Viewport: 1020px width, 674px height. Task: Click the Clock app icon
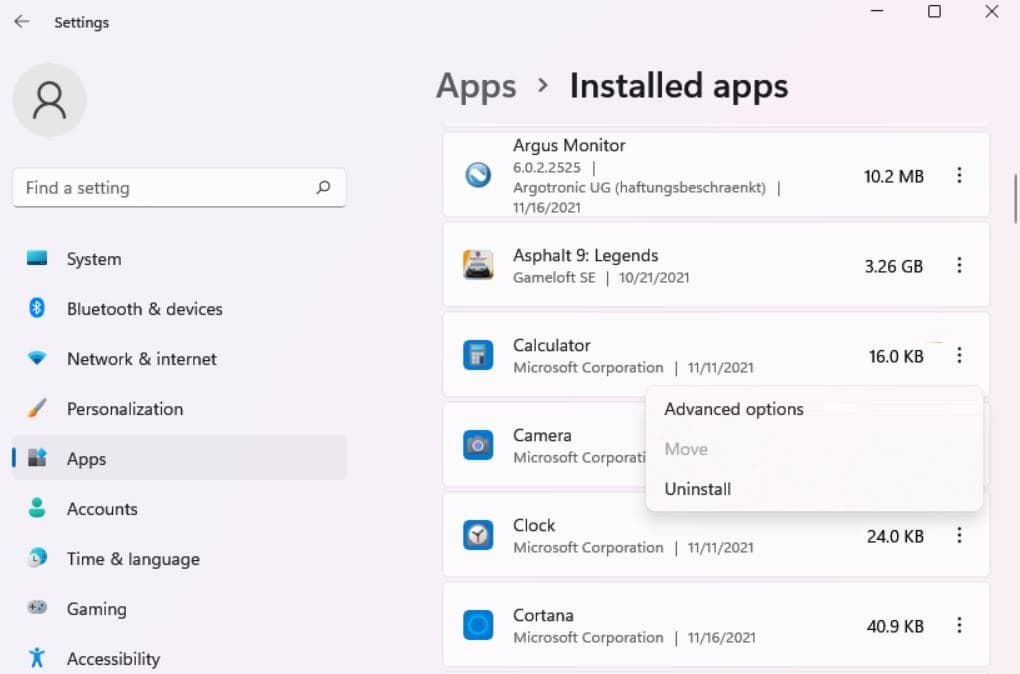click(478, 536)
